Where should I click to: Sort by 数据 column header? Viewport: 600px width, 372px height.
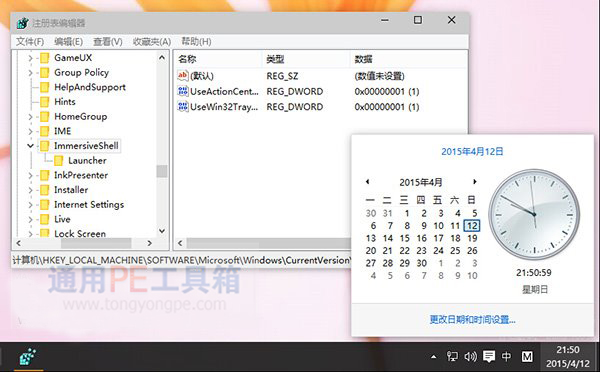click(x=408, y=59)
